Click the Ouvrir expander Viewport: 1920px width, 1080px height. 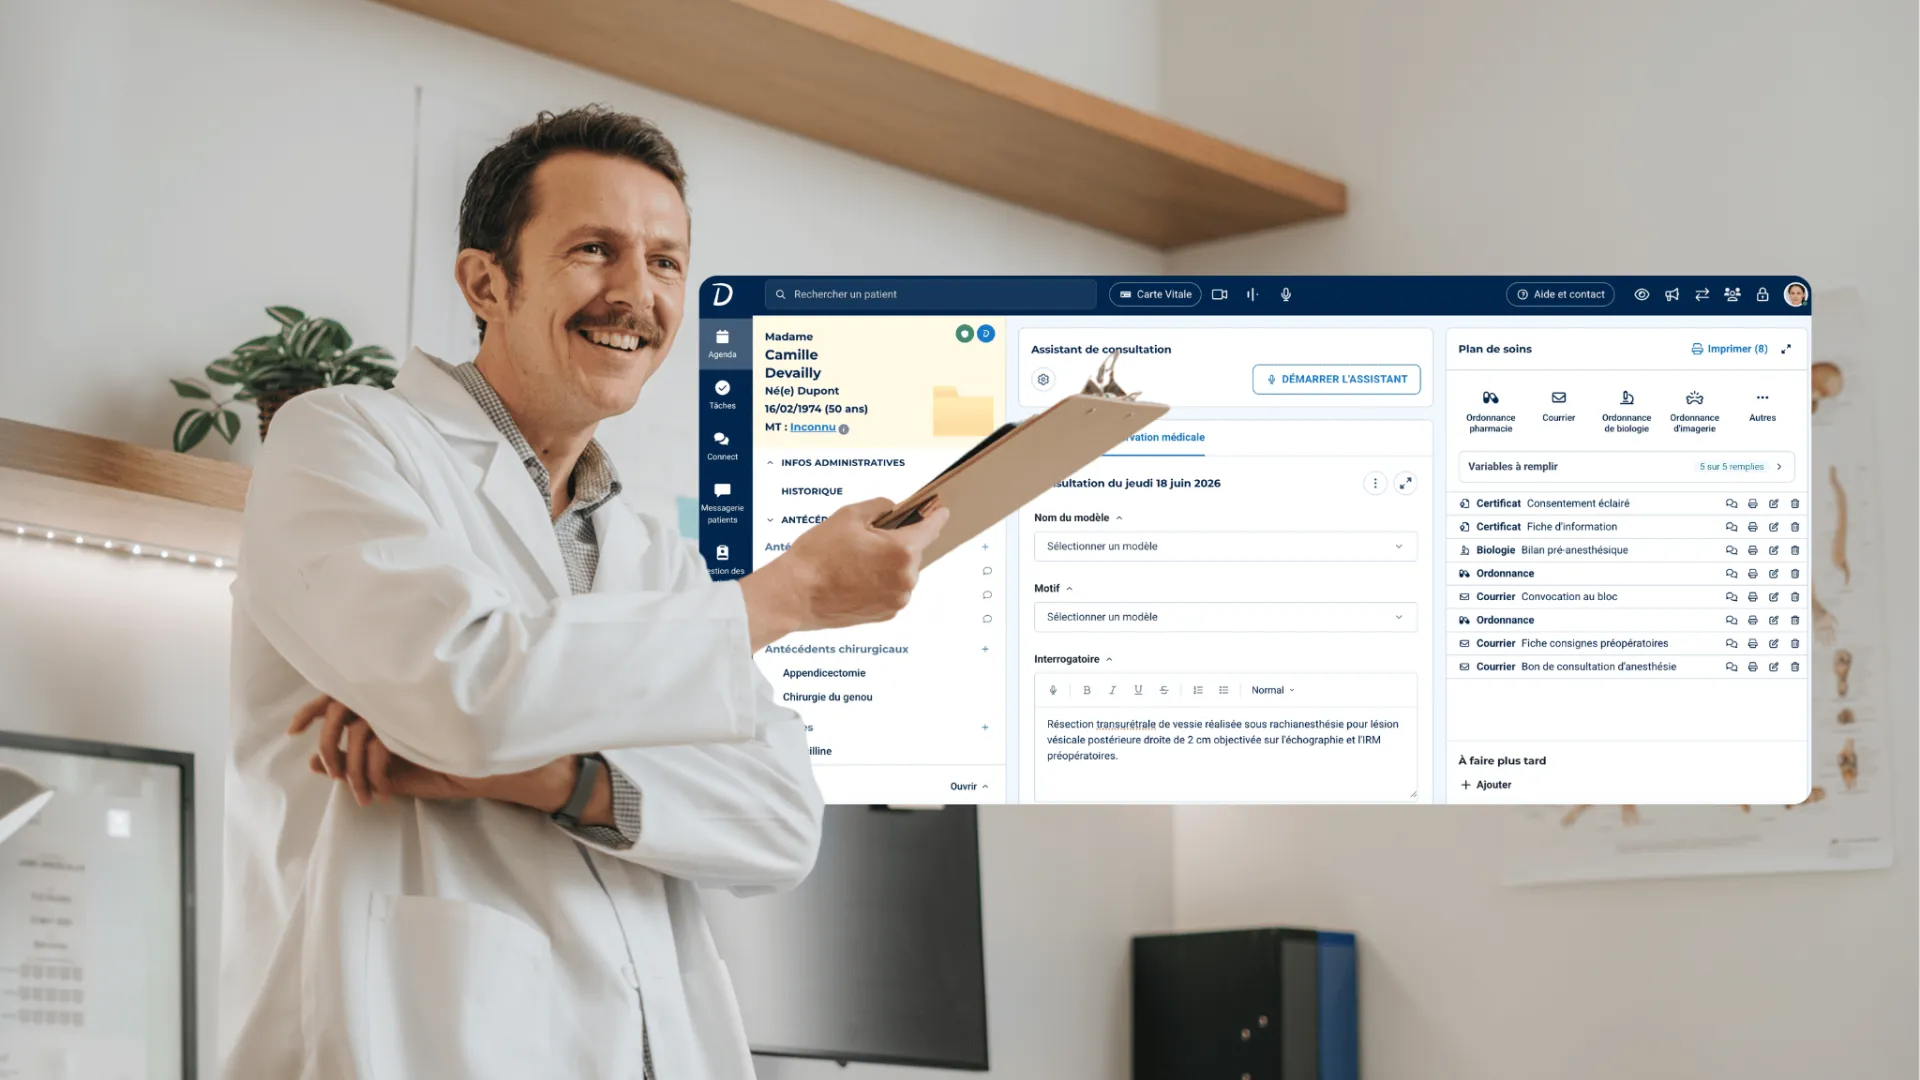(x=969, y=786)
